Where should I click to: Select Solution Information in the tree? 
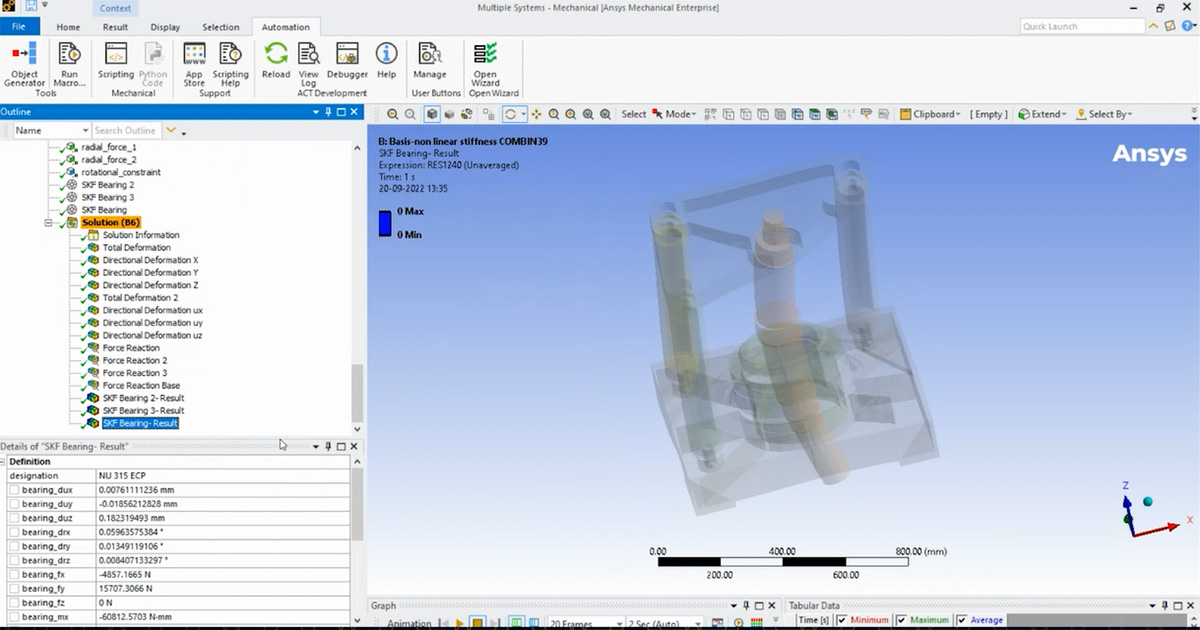click(141, 235)
